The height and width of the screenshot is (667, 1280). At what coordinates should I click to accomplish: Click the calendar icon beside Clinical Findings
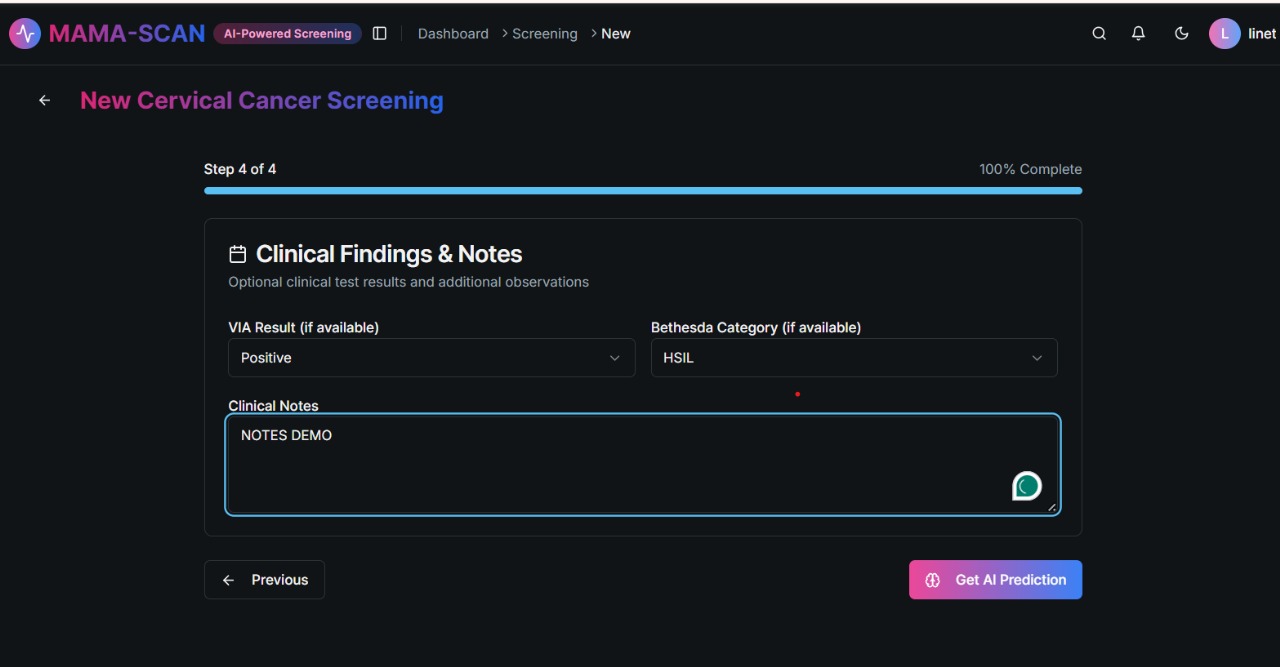[237, 254]
